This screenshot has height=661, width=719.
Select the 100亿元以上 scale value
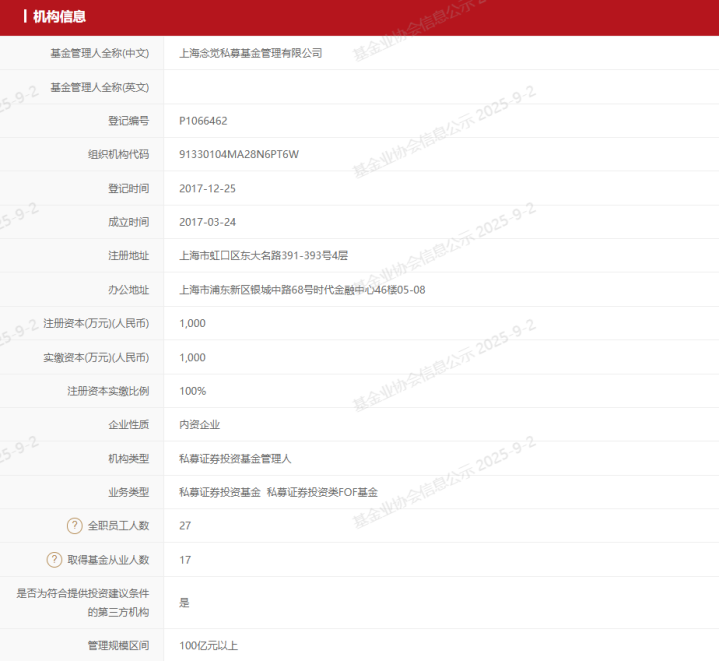coord(208,645)
